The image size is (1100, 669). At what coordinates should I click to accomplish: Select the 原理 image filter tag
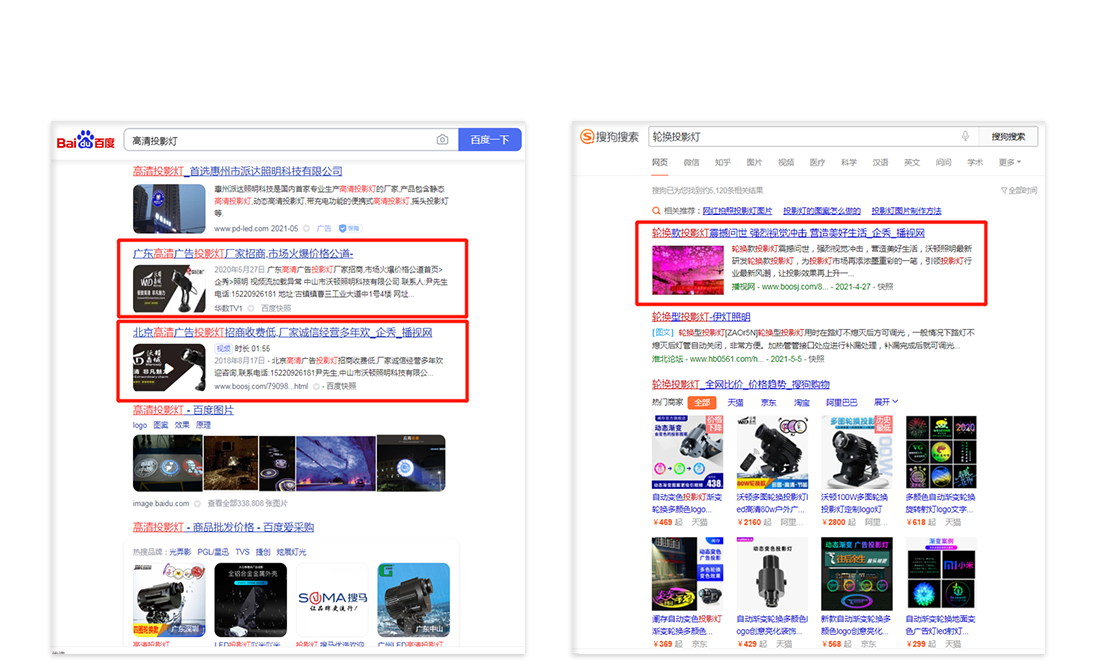pos(203,425)
